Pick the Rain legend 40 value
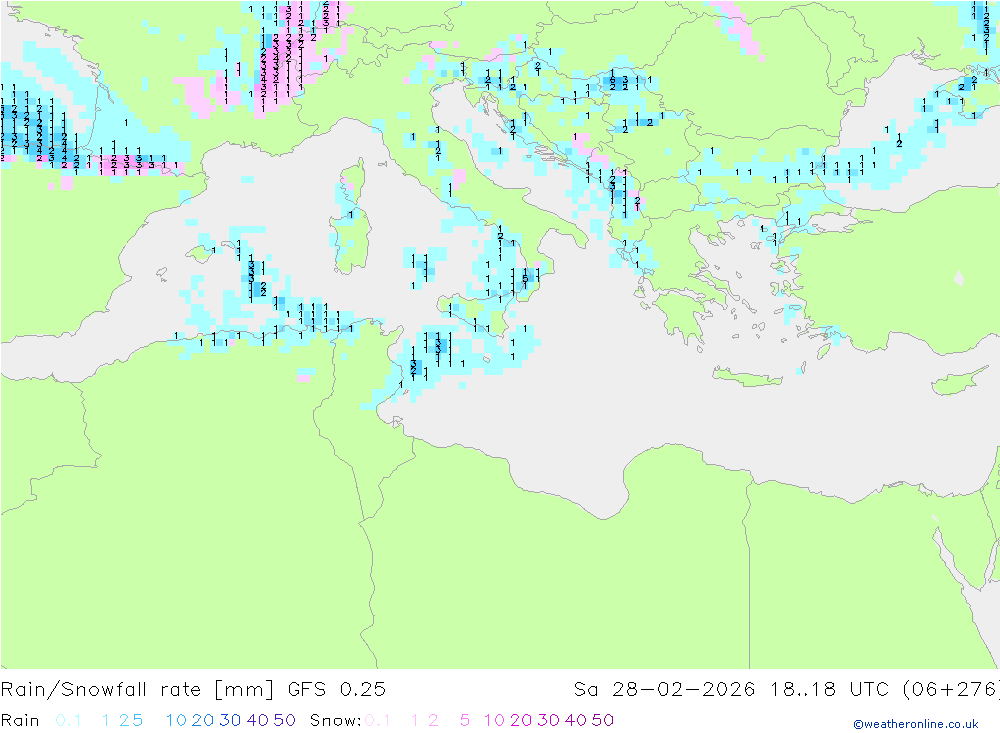The width and height of the screenshot is (1000, 733). point(258,720)
